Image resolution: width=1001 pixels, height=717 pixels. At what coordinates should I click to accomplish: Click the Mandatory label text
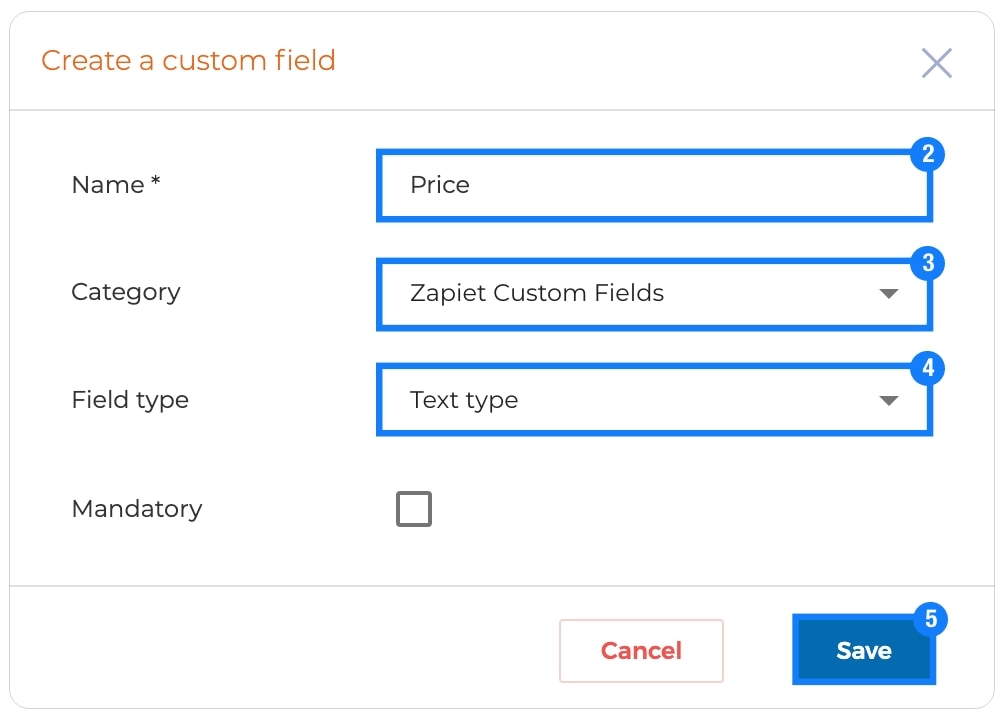coord(137,509)
